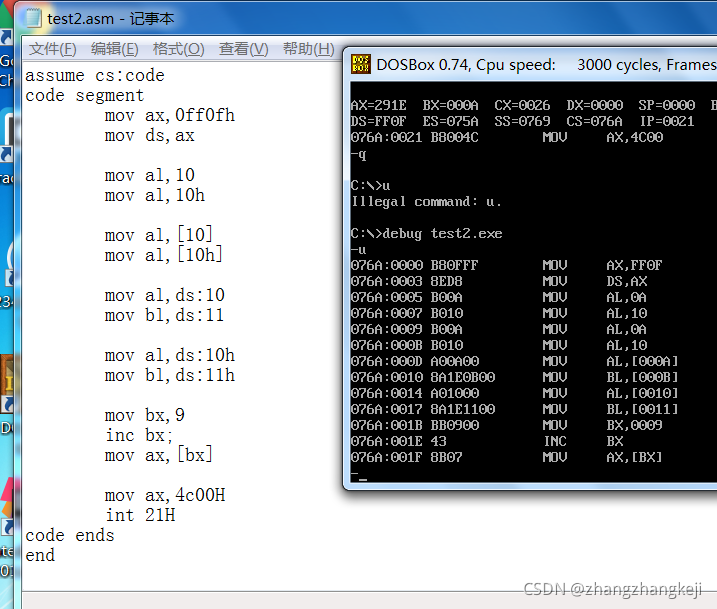Open the 文件(F) menu in Notepad
This screenshot has width=717, height=609.
53,49
